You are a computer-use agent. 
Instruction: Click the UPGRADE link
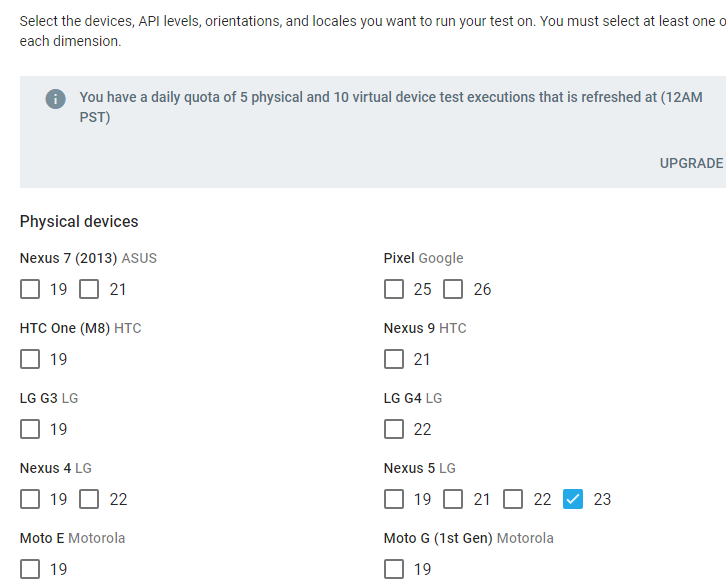(691, 163)
